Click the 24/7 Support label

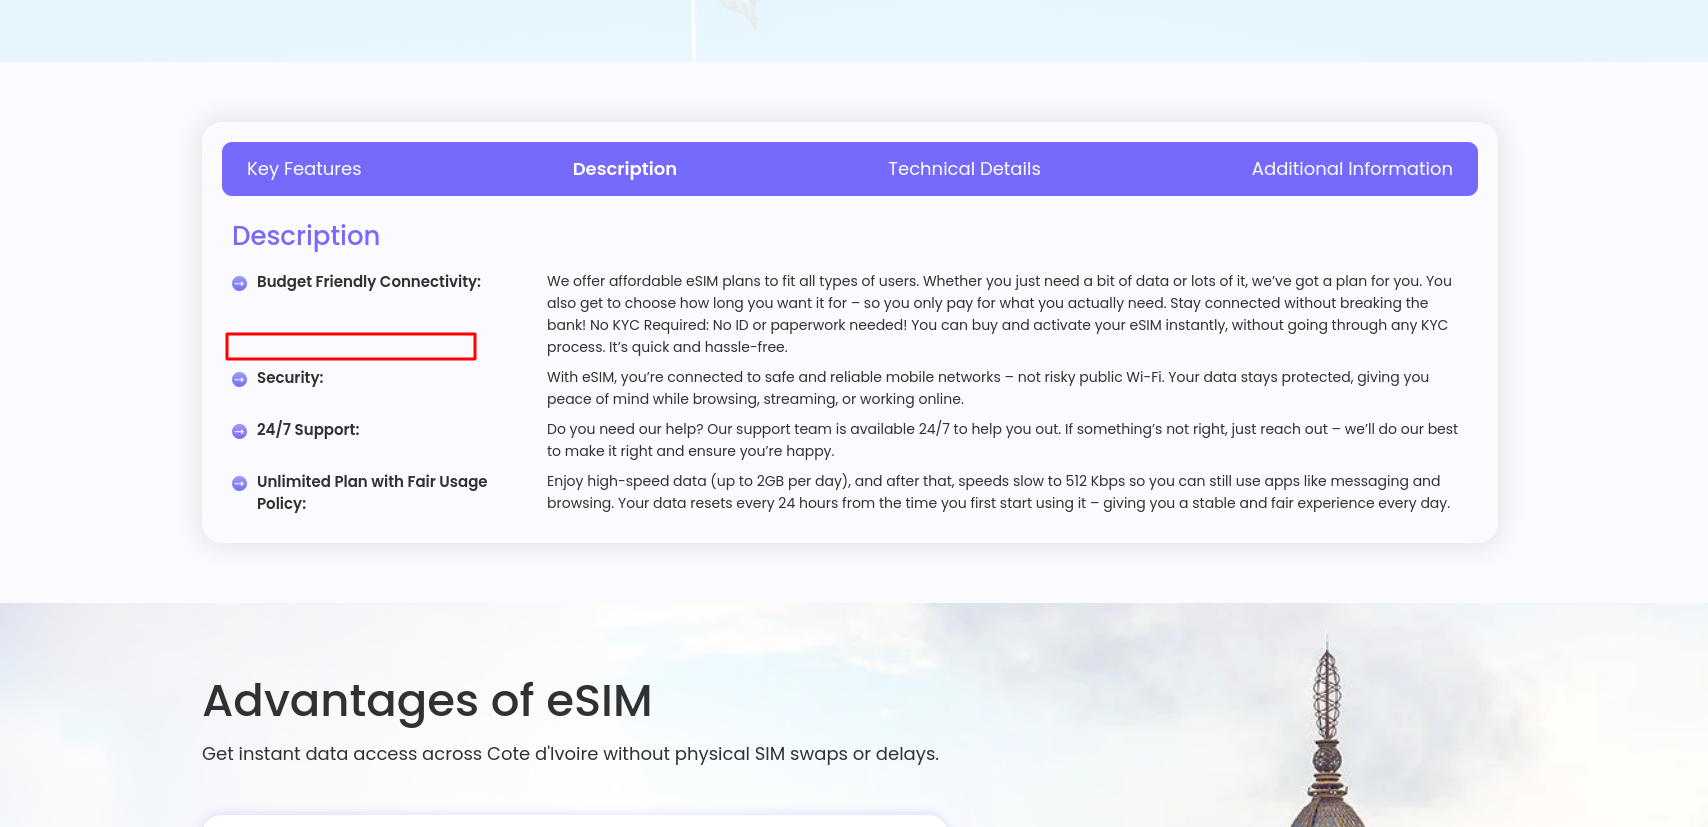click(x=308, y=430)
